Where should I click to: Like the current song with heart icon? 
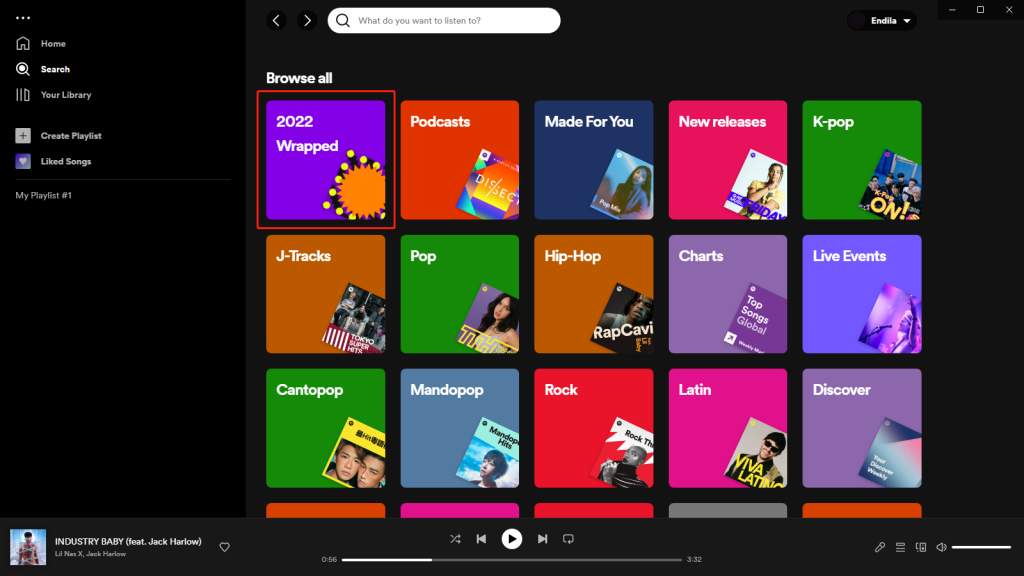[225, 547]
